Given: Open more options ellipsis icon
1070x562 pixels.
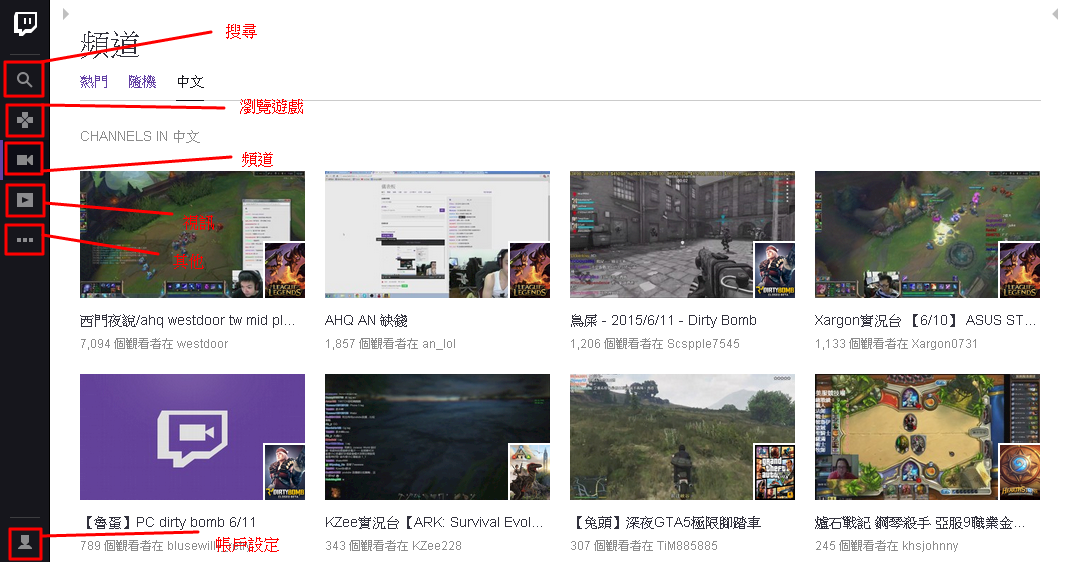Looking at the screenshot, I should [25, 240].
